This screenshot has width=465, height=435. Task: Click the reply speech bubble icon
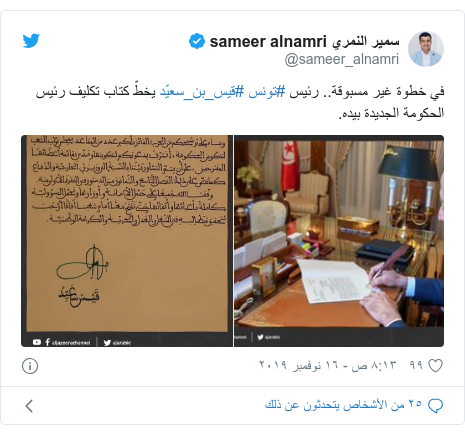point(435,405)
